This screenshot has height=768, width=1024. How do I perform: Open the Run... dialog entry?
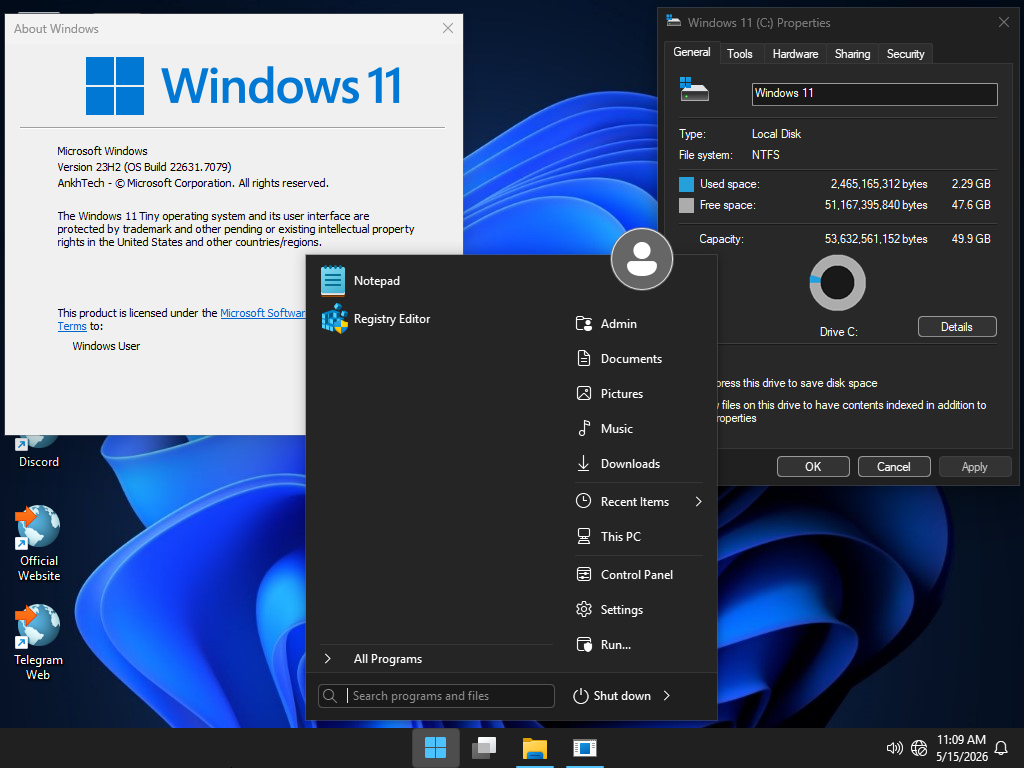coord(603,645)
